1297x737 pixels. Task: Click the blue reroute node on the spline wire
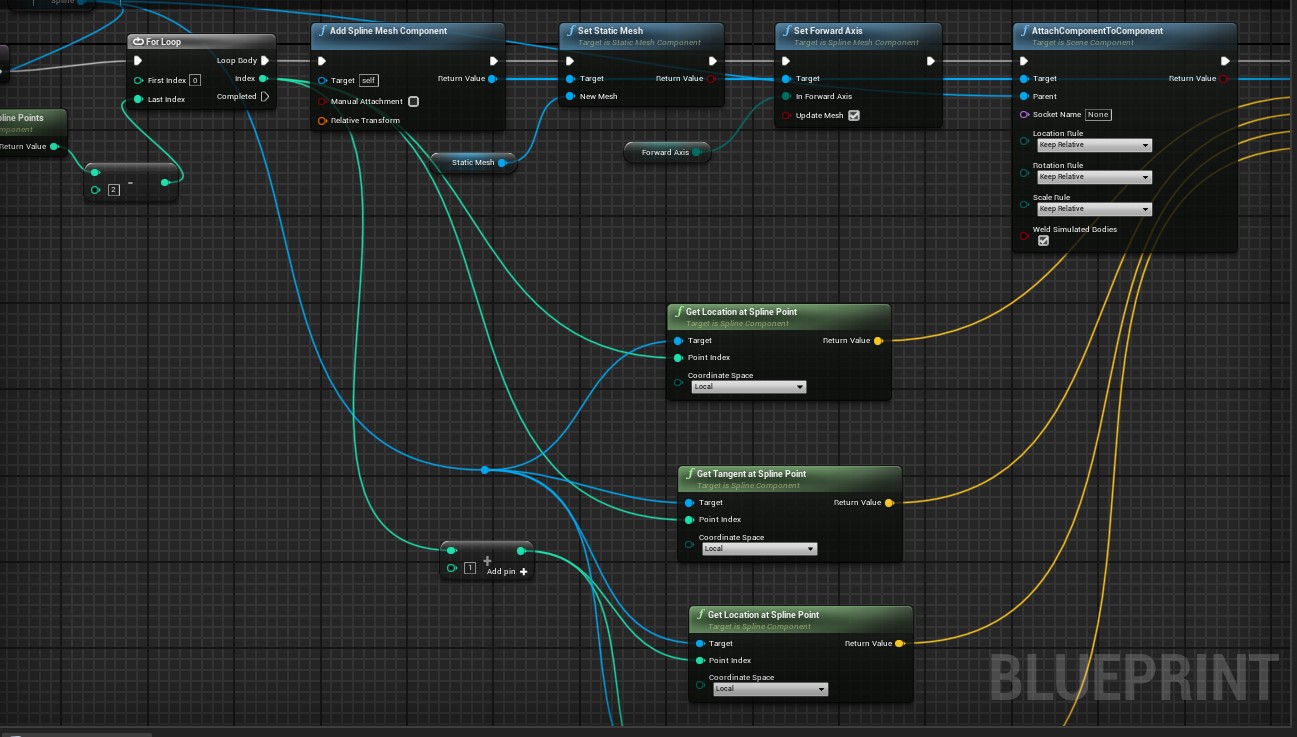pos(485,470)
